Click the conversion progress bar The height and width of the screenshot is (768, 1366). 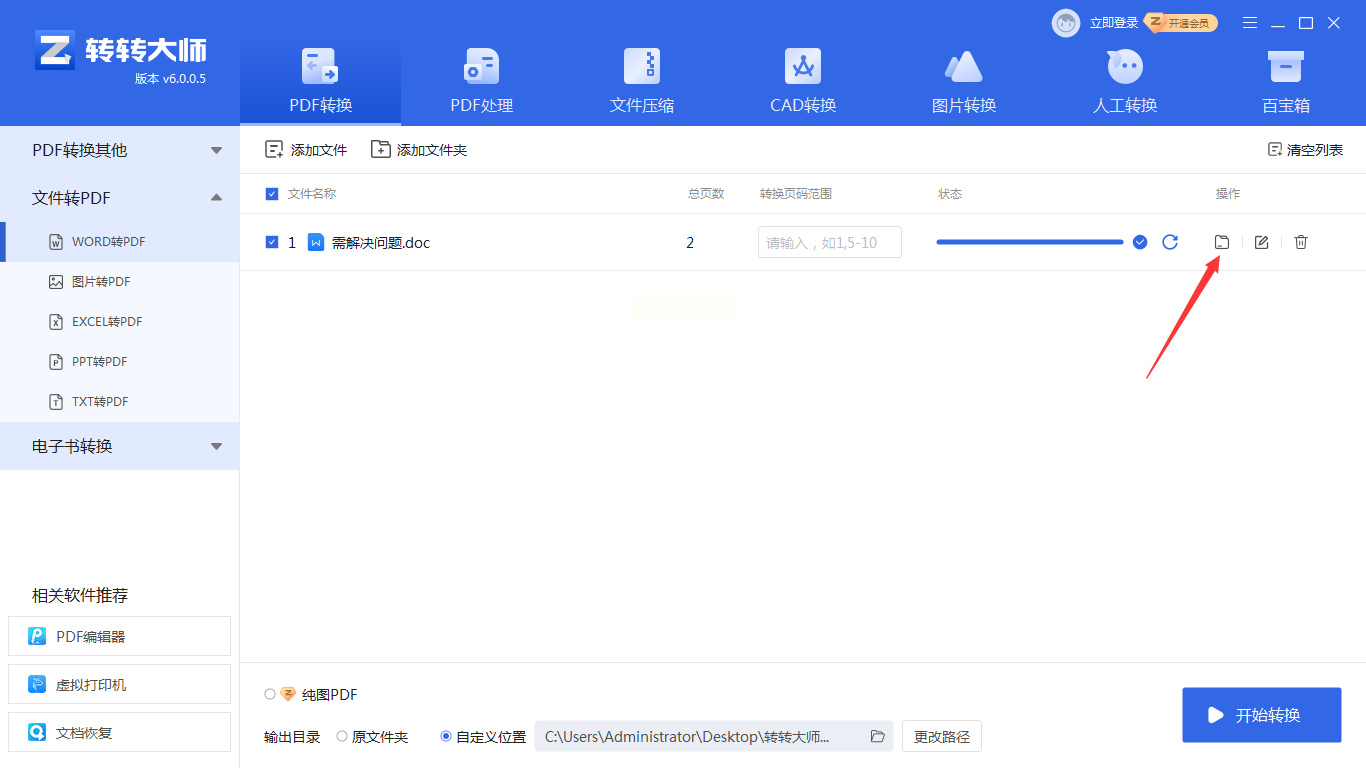(1030, 242)
